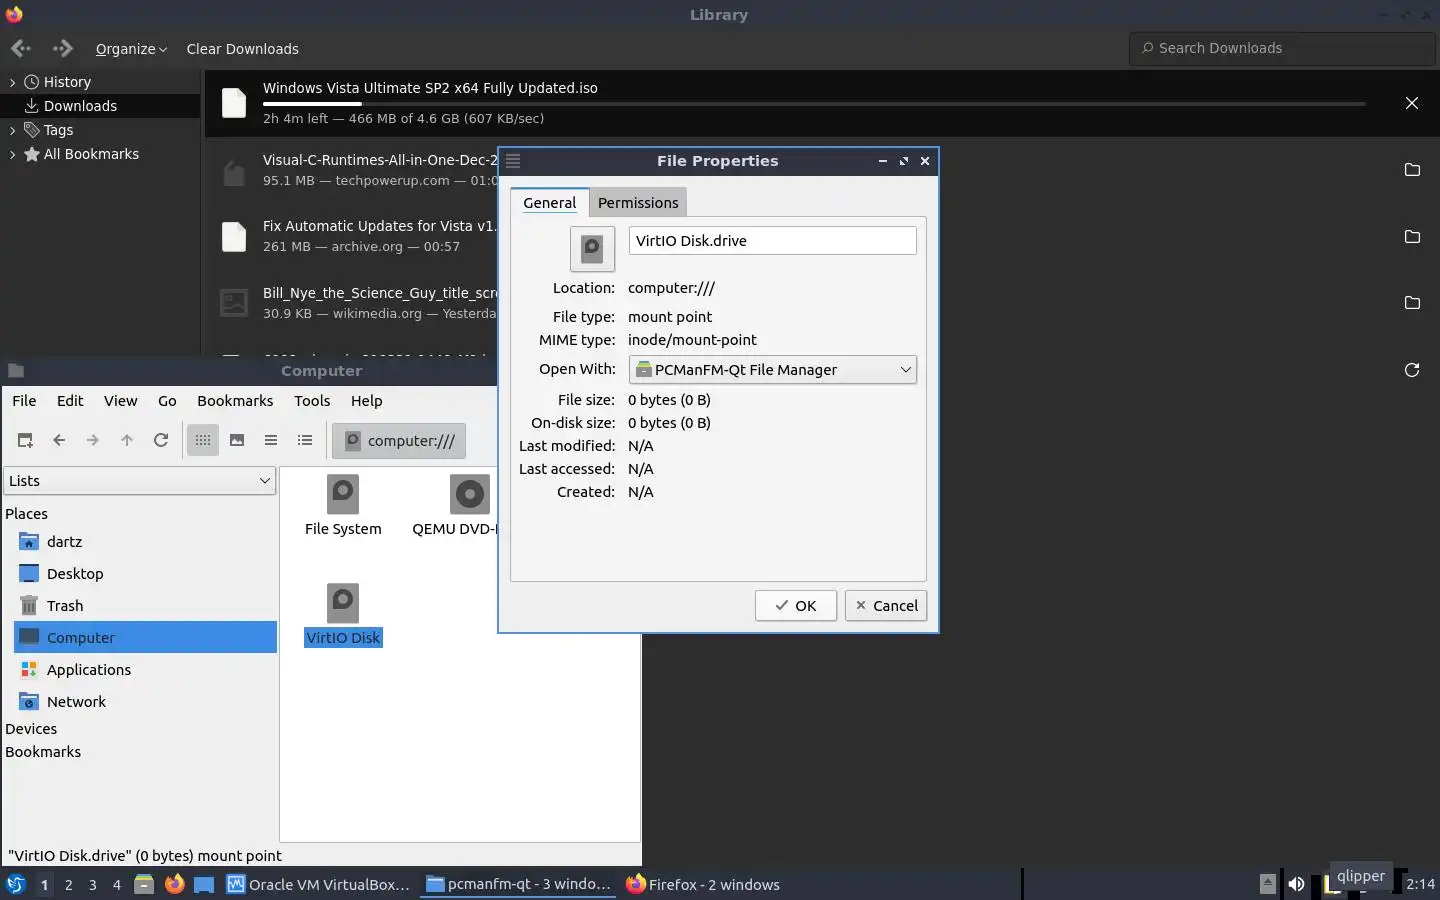Image resolution: width=1440 pixels, height=900 pixels.
Task: Go back in PCManFM toolbar
Action: point(59,440)
